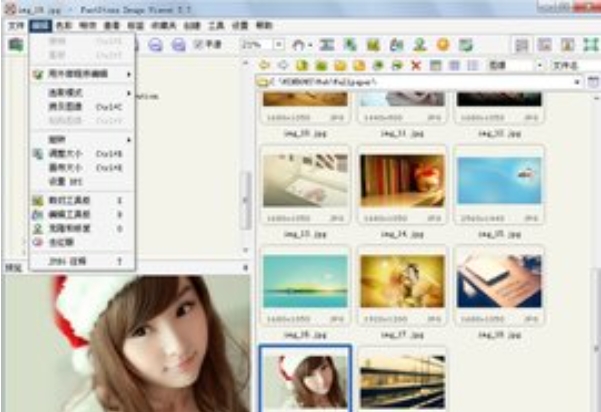Choose 调整大小 (Resize) in Edit menu

tap(82, 154)
